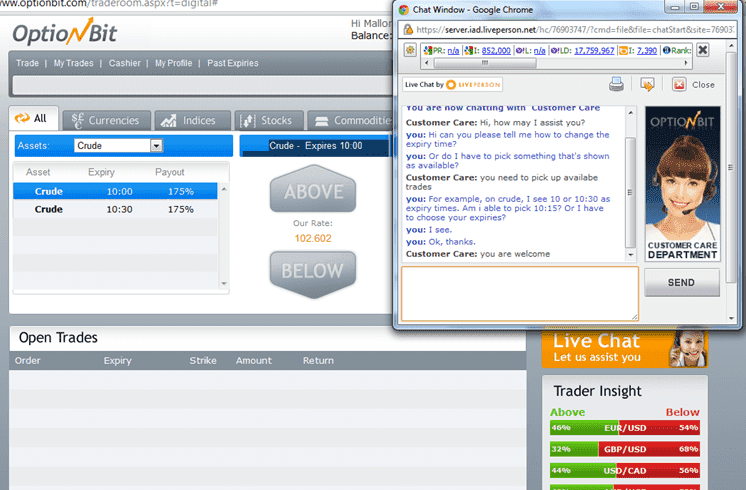
Task: Click the Stocks tab arrows icon
Action: 247,121
